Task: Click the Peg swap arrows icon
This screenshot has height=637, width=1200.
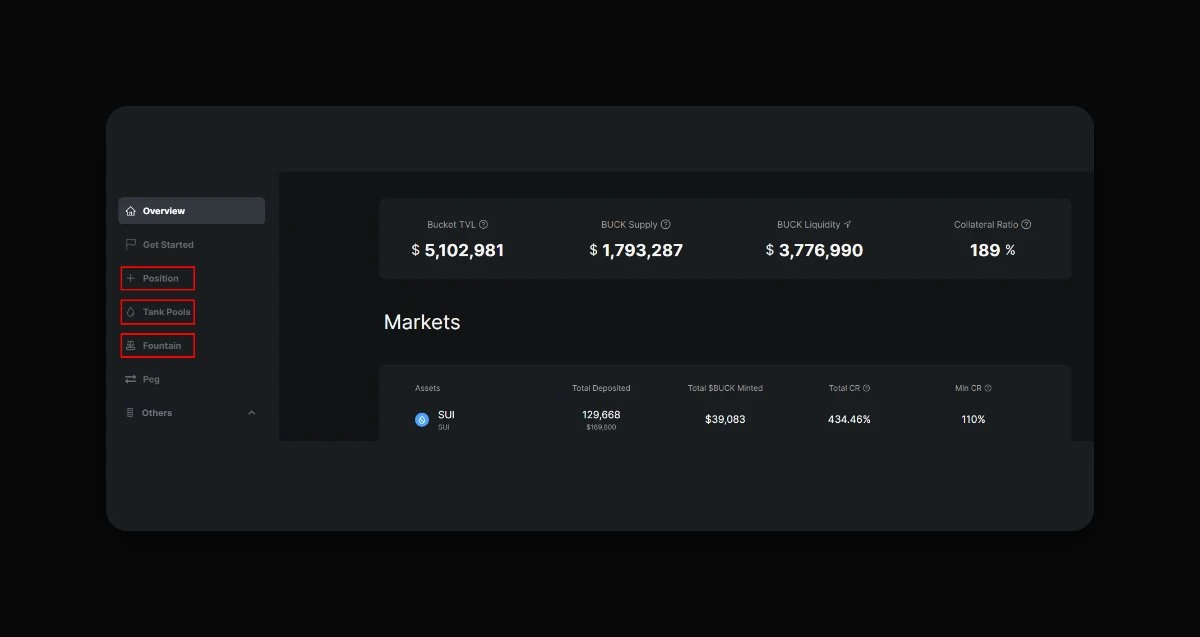Action: click(x=131, y=379)
